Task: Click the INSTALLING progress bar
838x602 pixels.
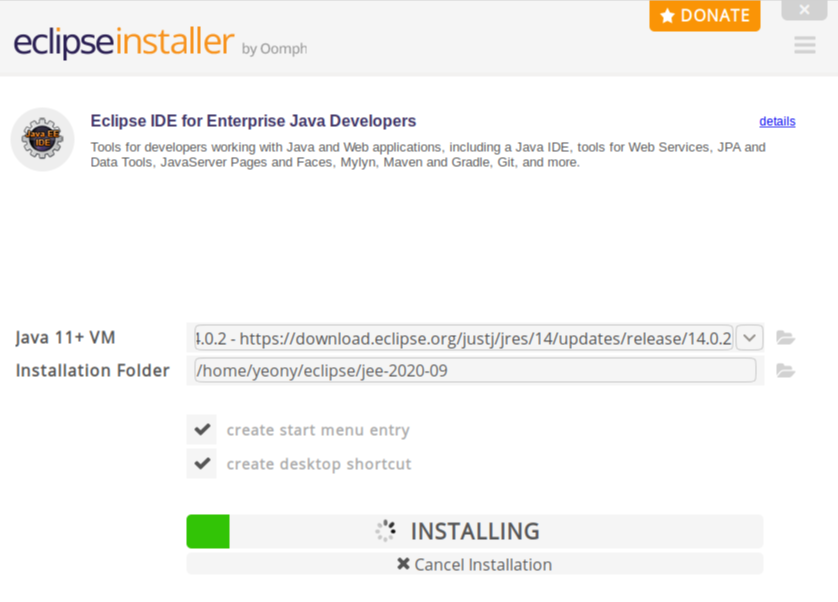Action: (475, 531)
